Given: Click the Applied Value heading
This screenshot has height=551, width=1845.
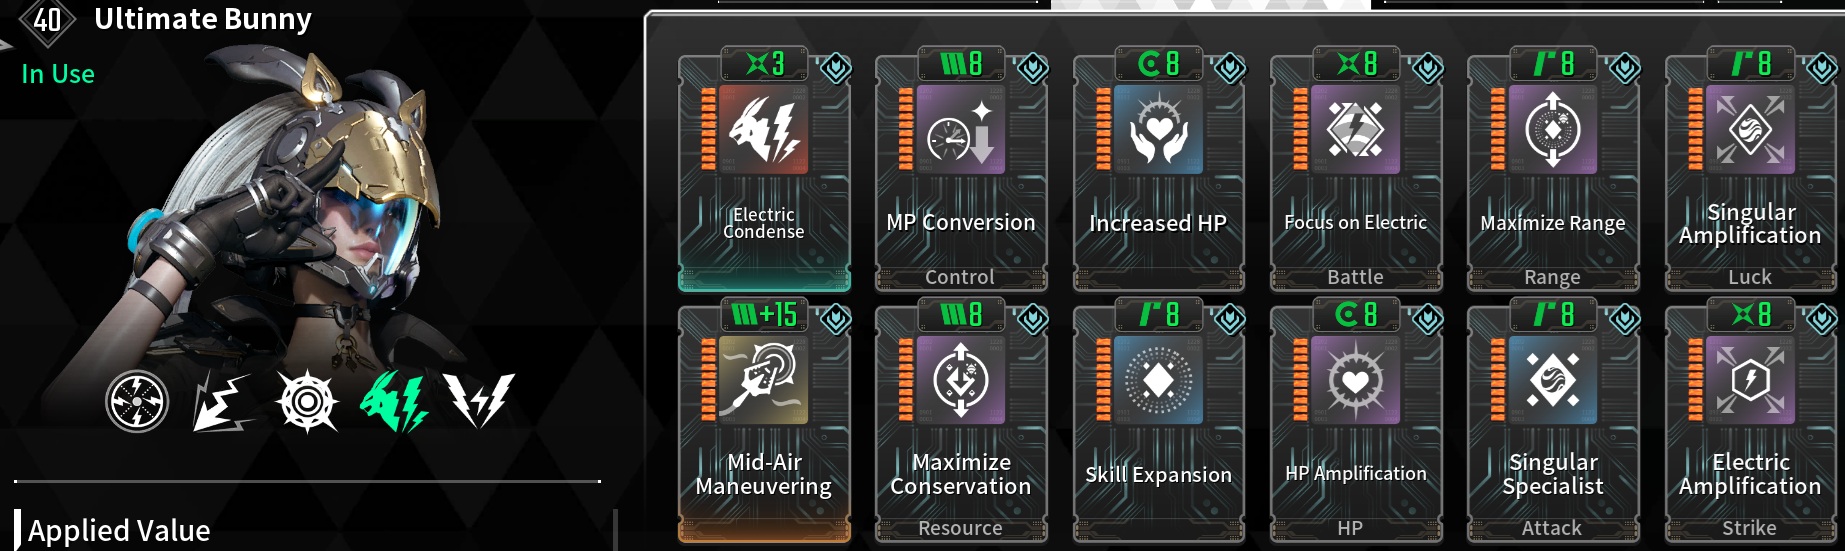Looking at the screenshot, I should coord(119,531).
